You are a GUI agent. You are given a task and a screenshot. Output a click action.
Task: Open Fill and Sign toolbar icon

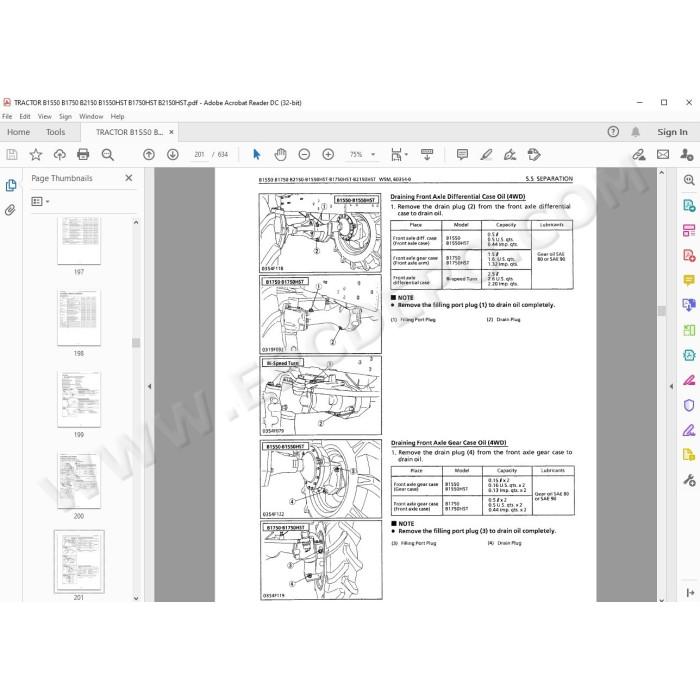click(639, 154)
